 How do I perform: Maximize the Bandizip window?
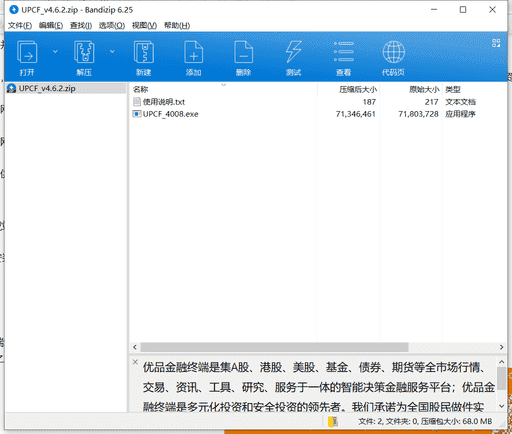463,10
